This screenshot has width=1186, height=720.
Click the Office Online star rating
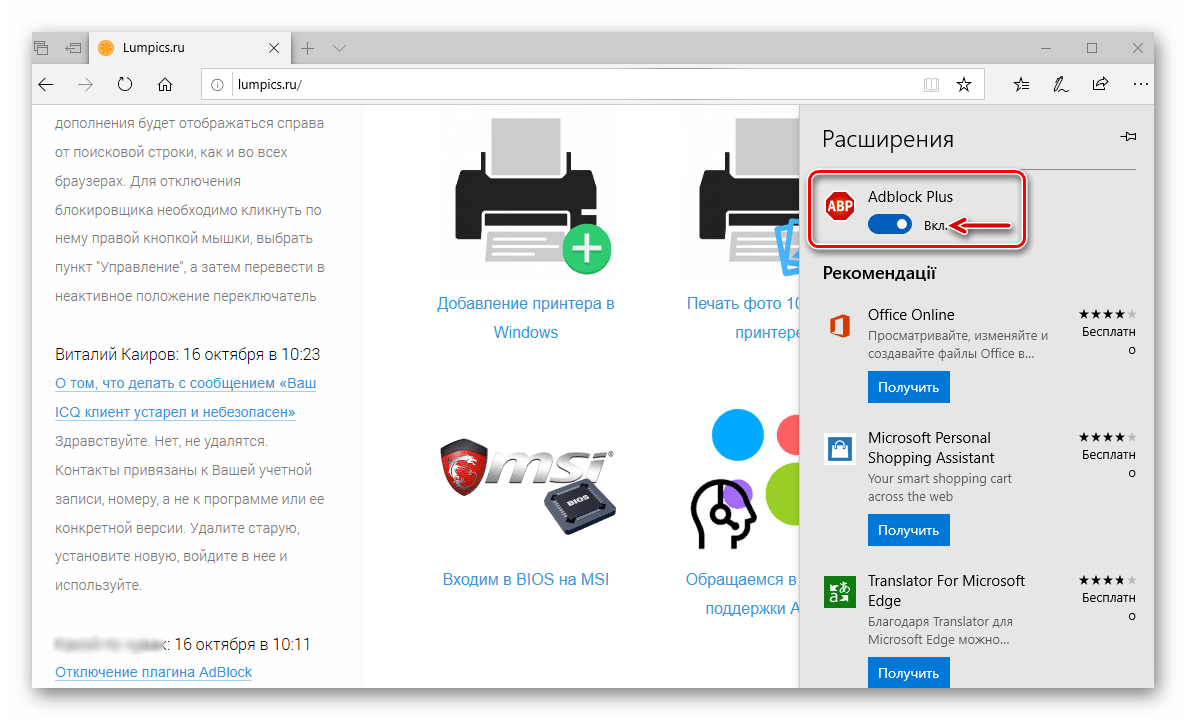pos(1107,315)
